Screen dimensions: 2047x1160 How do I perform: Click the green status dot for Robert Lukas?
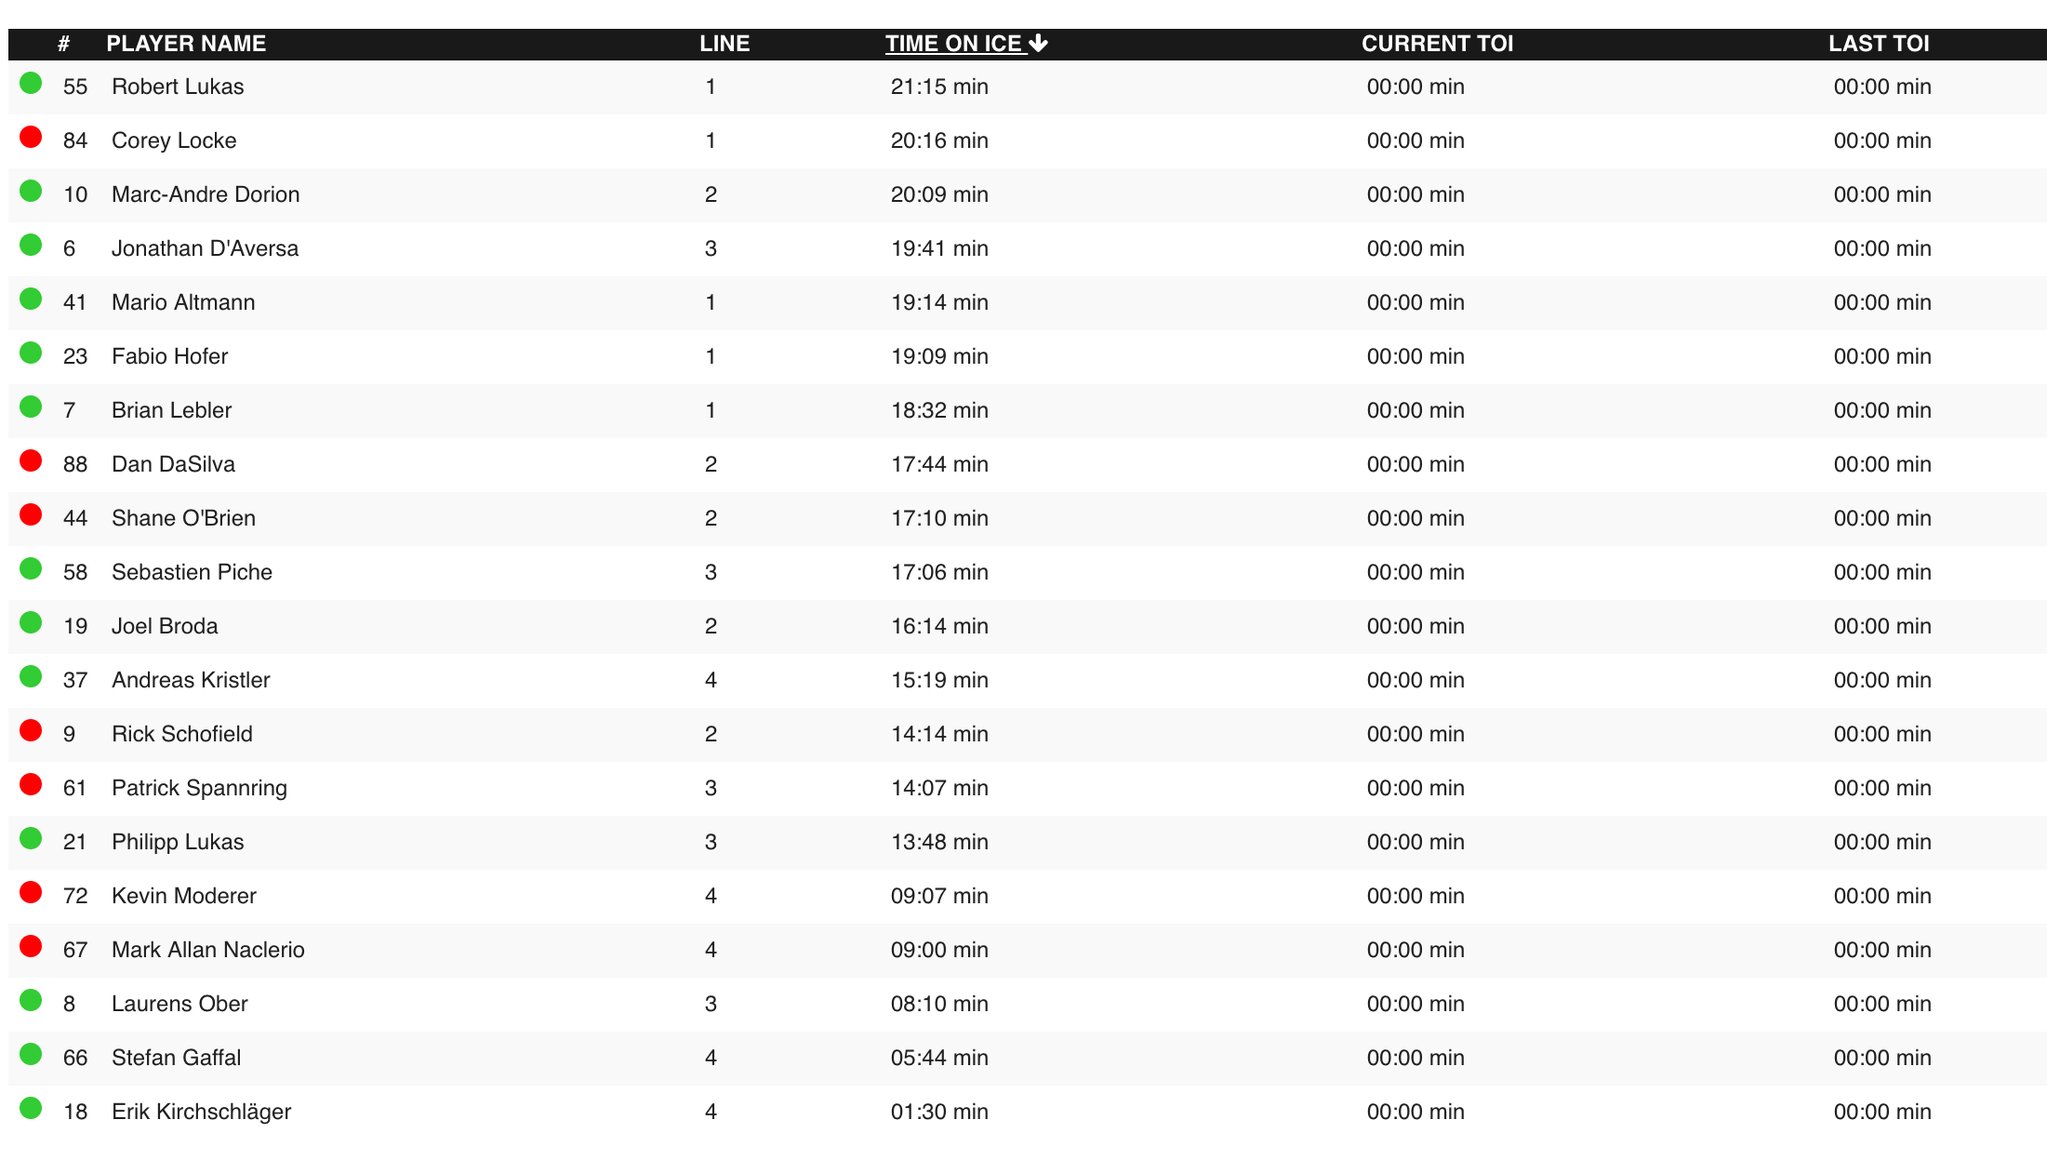[31, 83]
